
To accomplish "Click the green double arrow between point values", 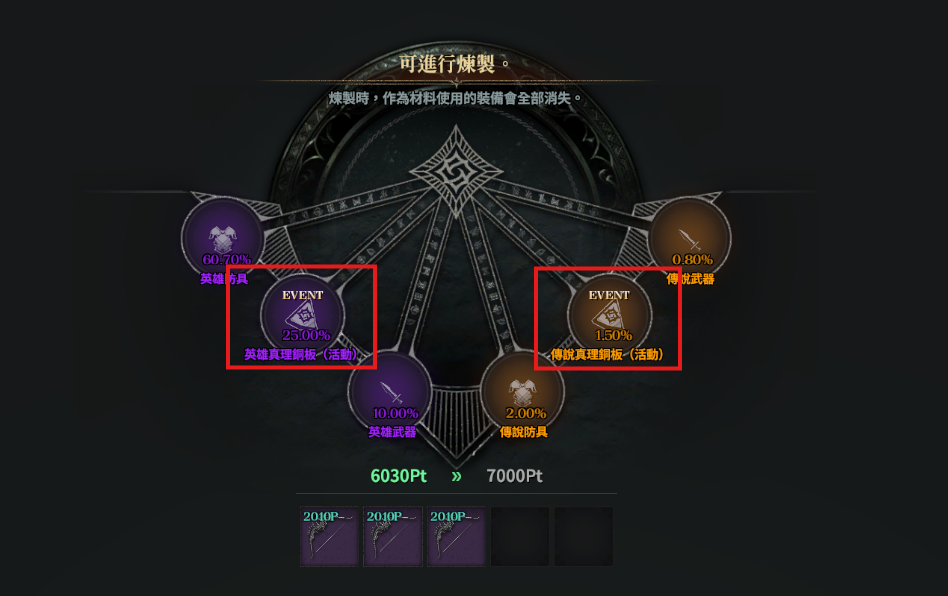I will [456, 476].
